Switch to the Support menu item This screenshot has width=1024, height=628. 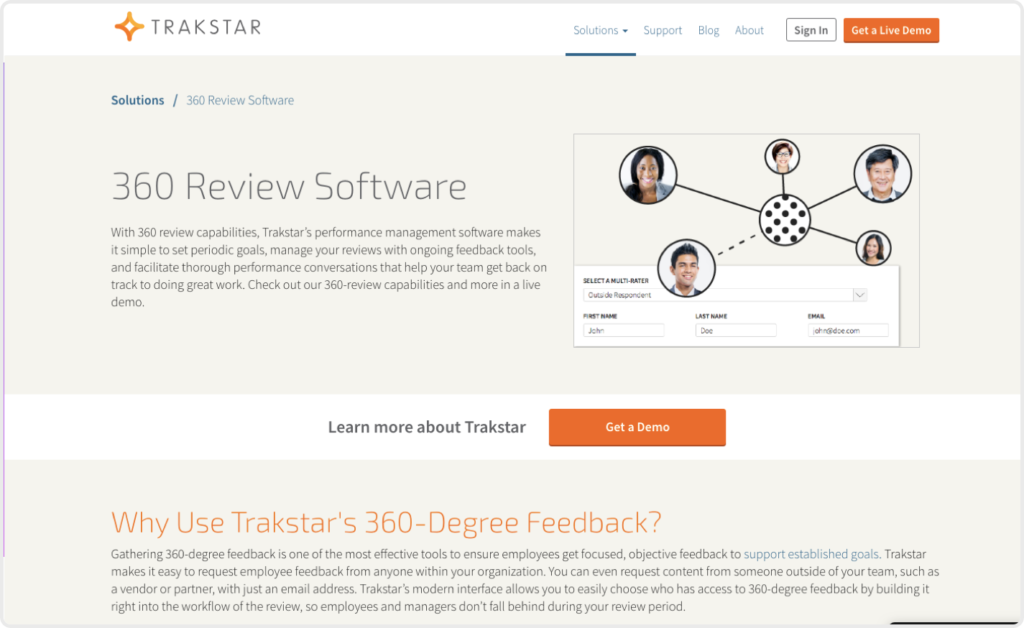[662, 30]
